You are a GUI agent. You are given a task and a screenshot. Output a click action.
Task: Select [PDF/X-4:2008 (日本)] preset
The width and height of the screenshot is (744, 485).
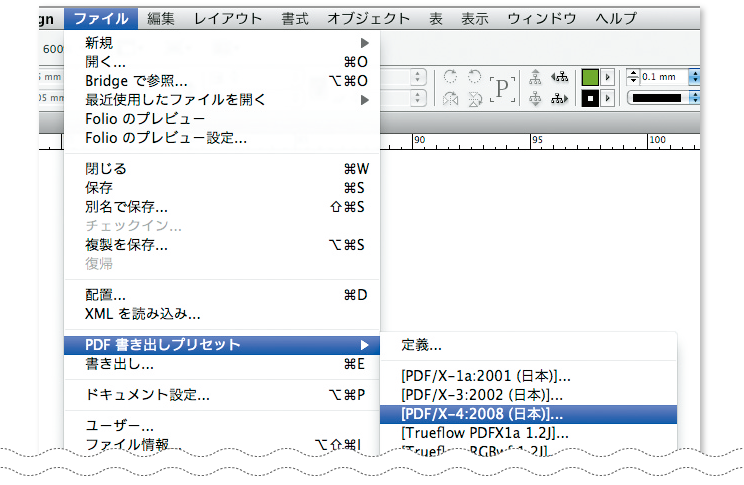click(529, 414)
